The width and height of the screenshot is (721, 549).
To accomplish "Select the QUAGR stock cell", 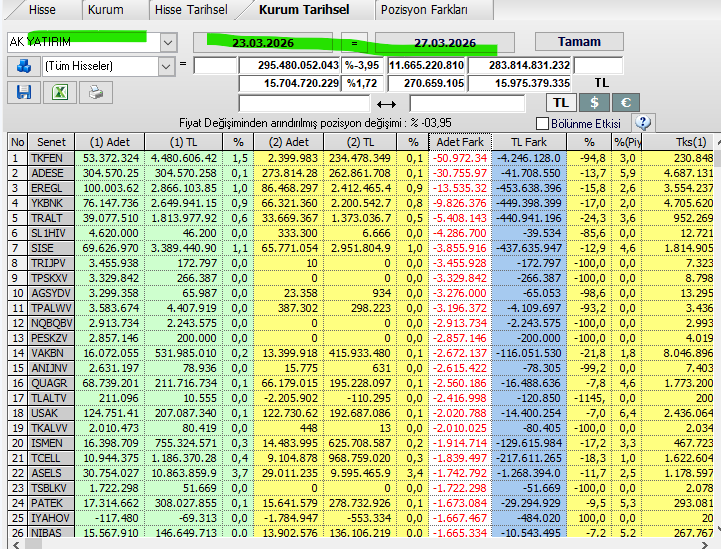I will click(x=51, y=383).
